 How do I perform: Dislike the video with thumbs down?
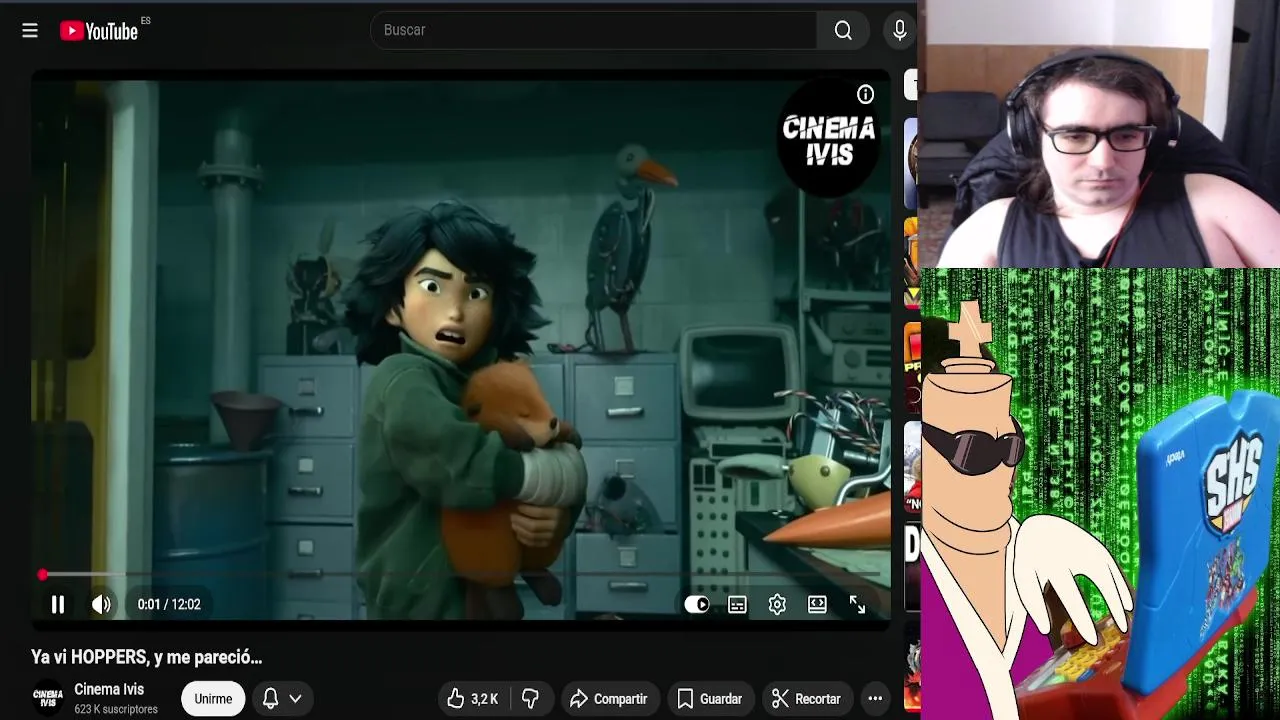point(531,698)
